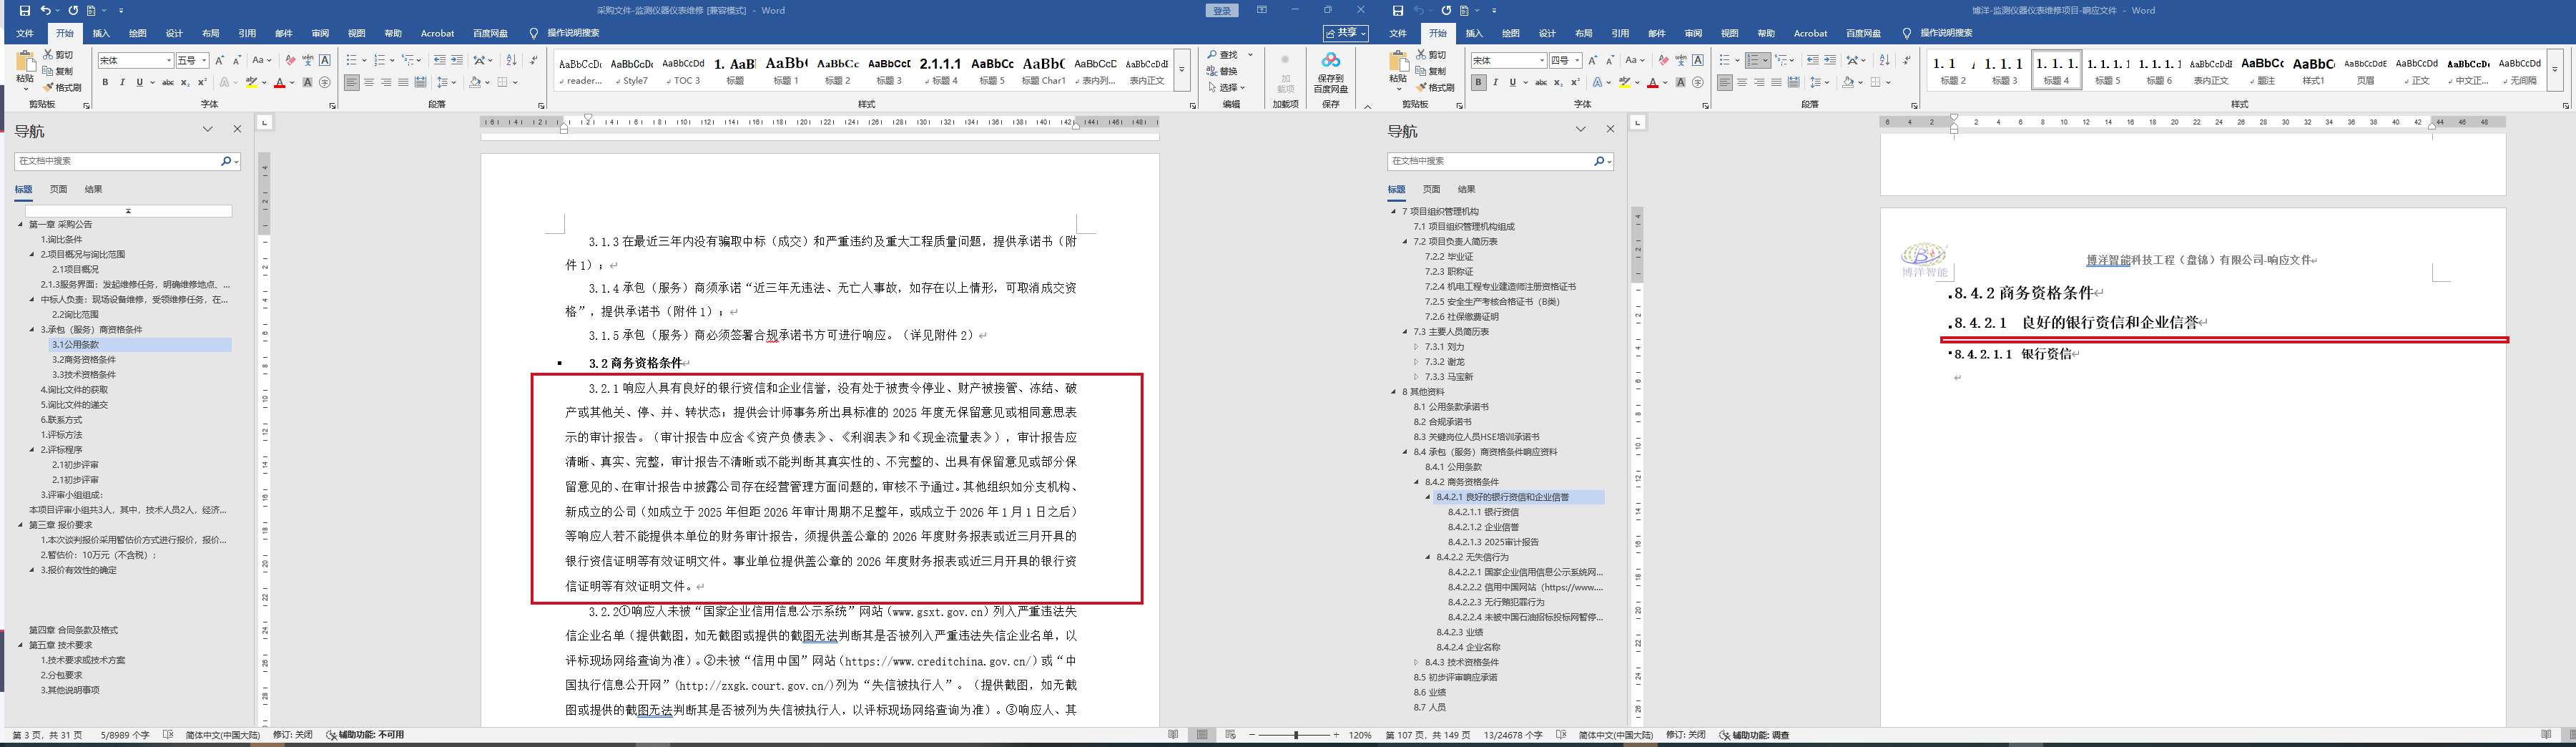The width and height of the screenshot is (2576, 747).
Task: Show paragraph marks in right Word window
Action: pyautogui.click(x=1907, y=60)
